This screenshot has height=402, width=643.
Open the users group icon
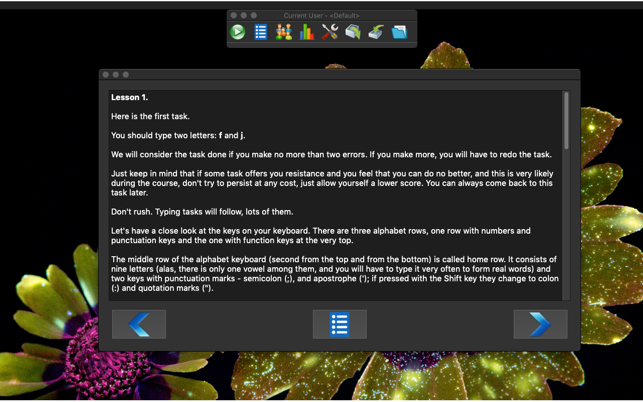[283, 32]
